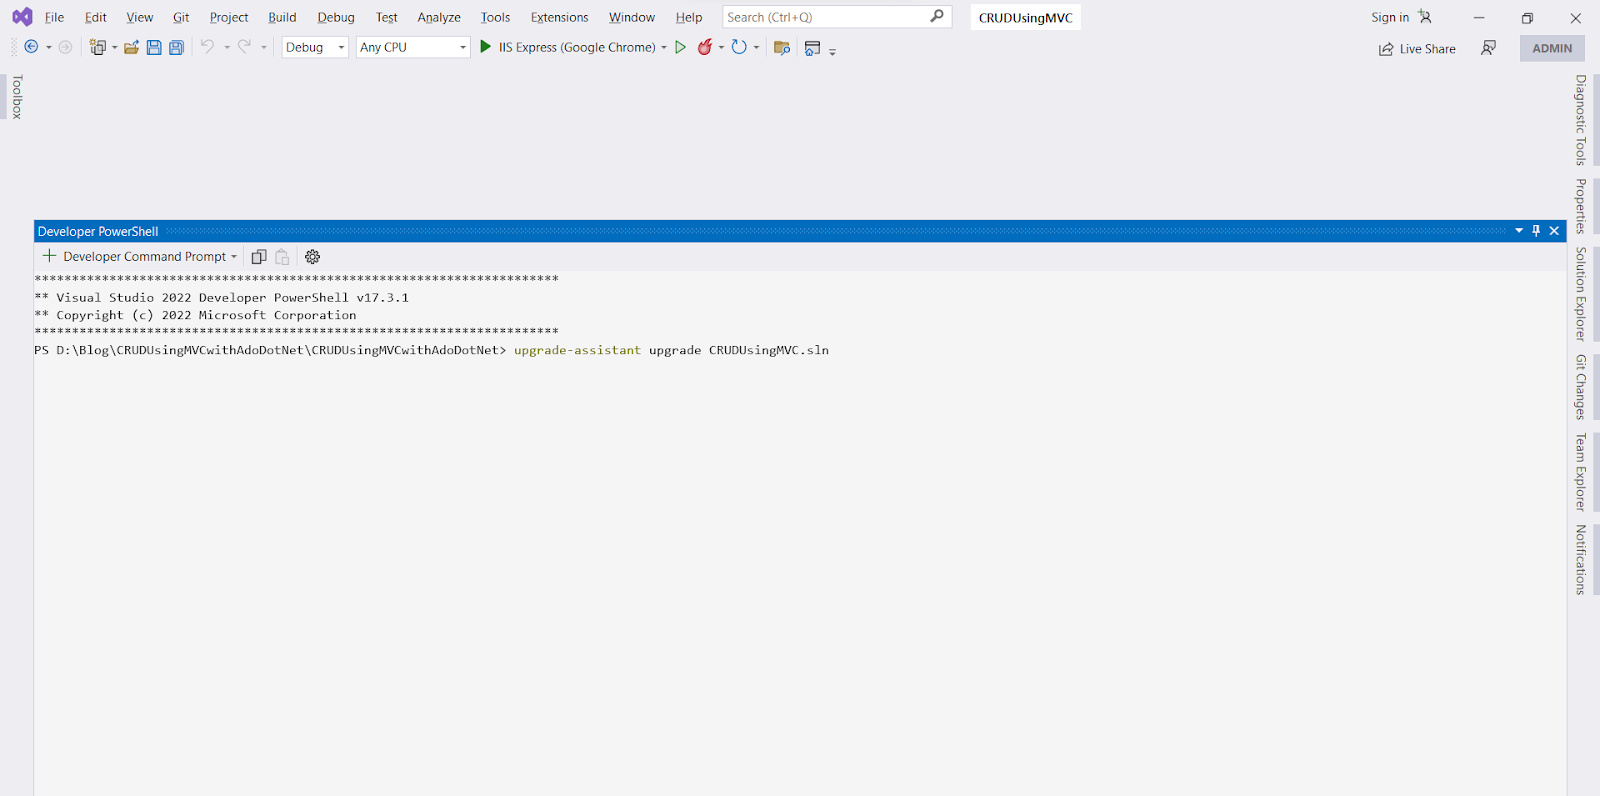Start debugging with IIS Express (Google Chrome)

(567, 47)
